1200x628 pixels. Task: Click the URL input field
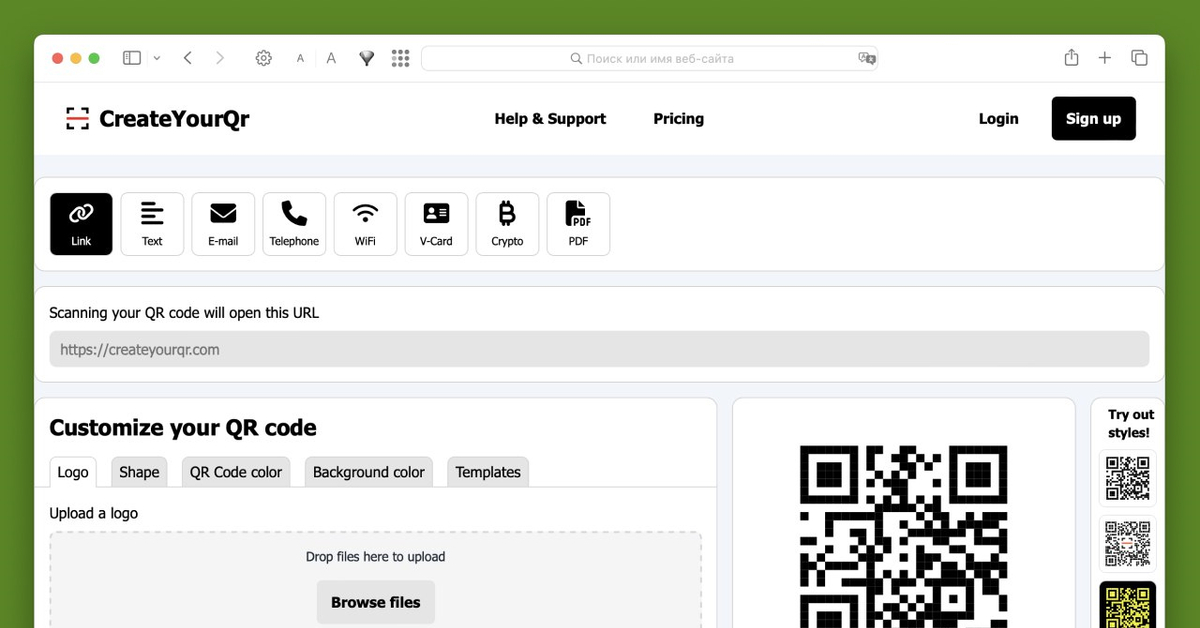pyautogui.click(x=599, y=349)
